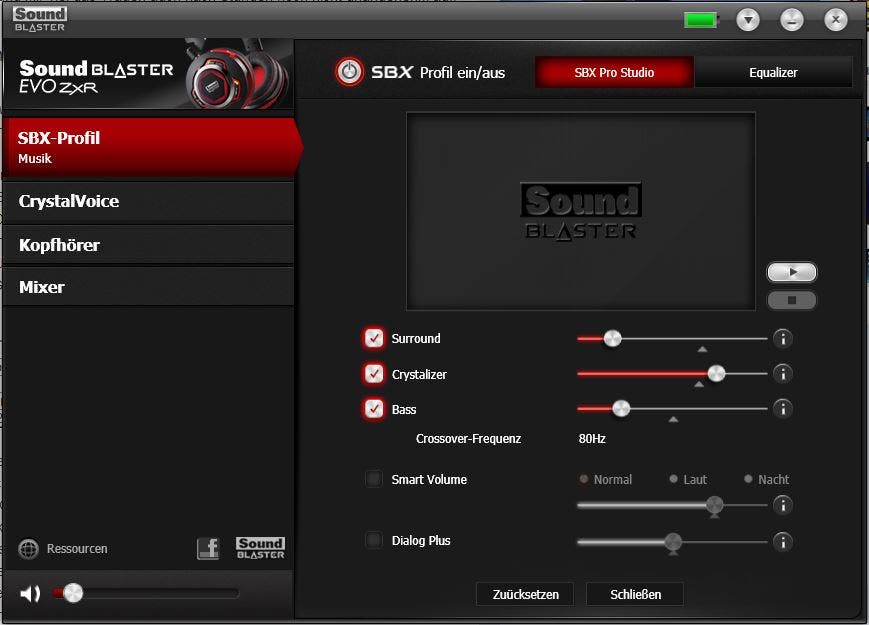The height and width of the screenshot is (625, 869).
Task: Click the Sound Blaster video preview area
Action: click(x=581, y=211)
